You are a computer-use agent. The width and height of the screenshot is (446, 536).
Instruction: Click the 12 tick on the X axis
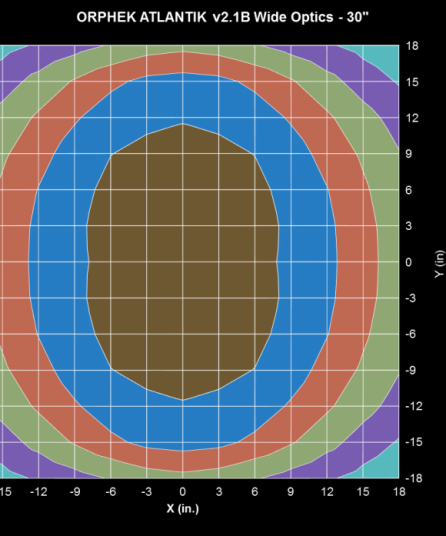[x=327, y=492]
